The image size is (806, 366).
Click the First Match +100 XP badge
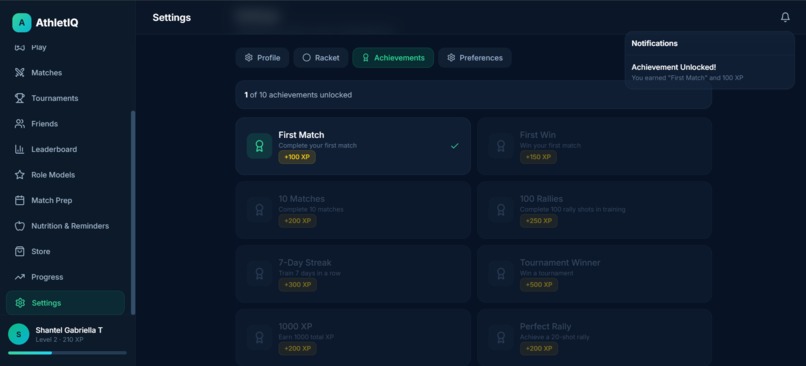(297, 157)
